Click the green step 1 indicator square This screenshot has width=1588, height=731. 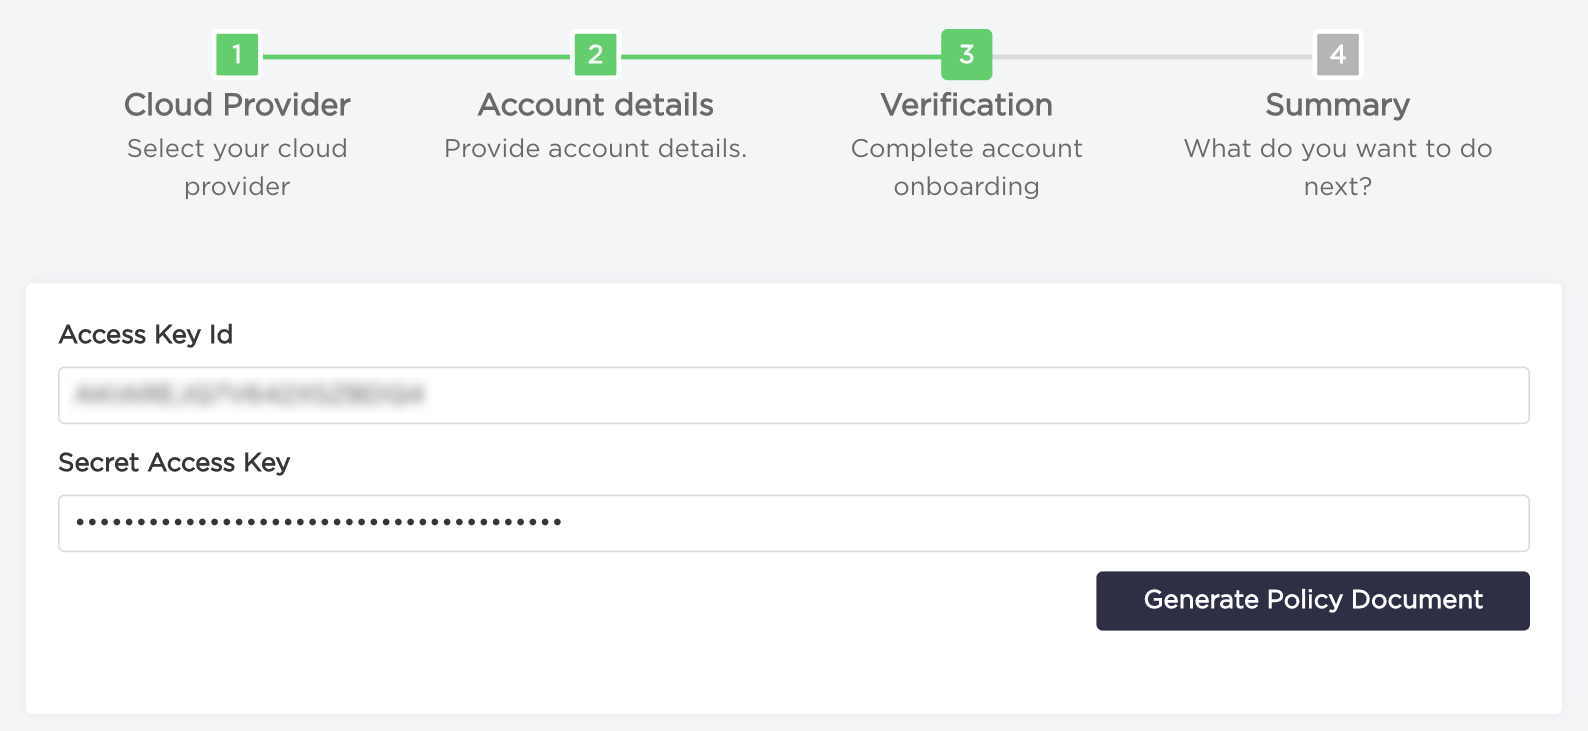[236, 55]
